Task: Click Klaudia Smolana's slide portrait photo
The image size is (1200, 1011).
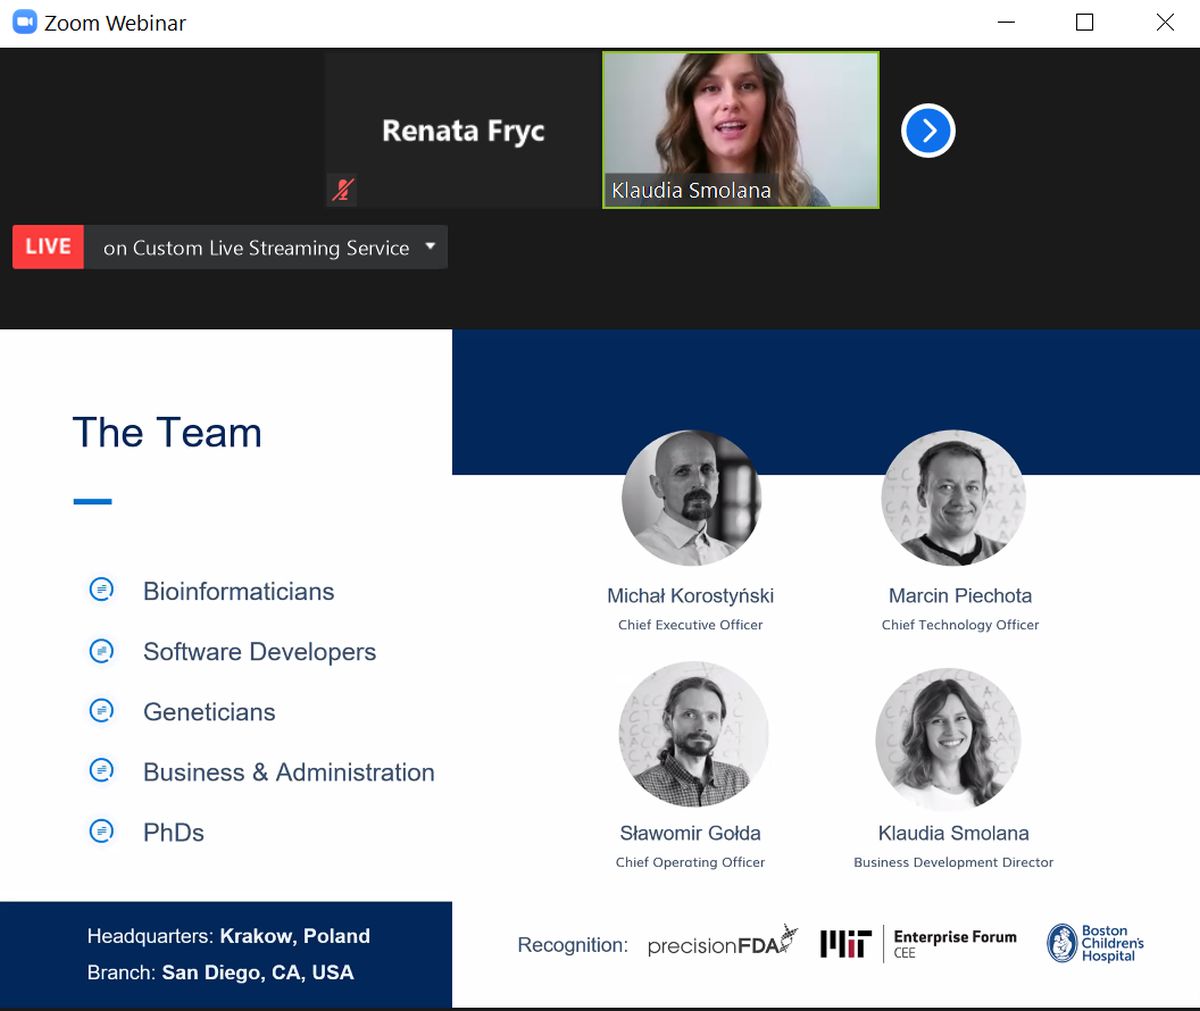Action: tap(948, 738)
